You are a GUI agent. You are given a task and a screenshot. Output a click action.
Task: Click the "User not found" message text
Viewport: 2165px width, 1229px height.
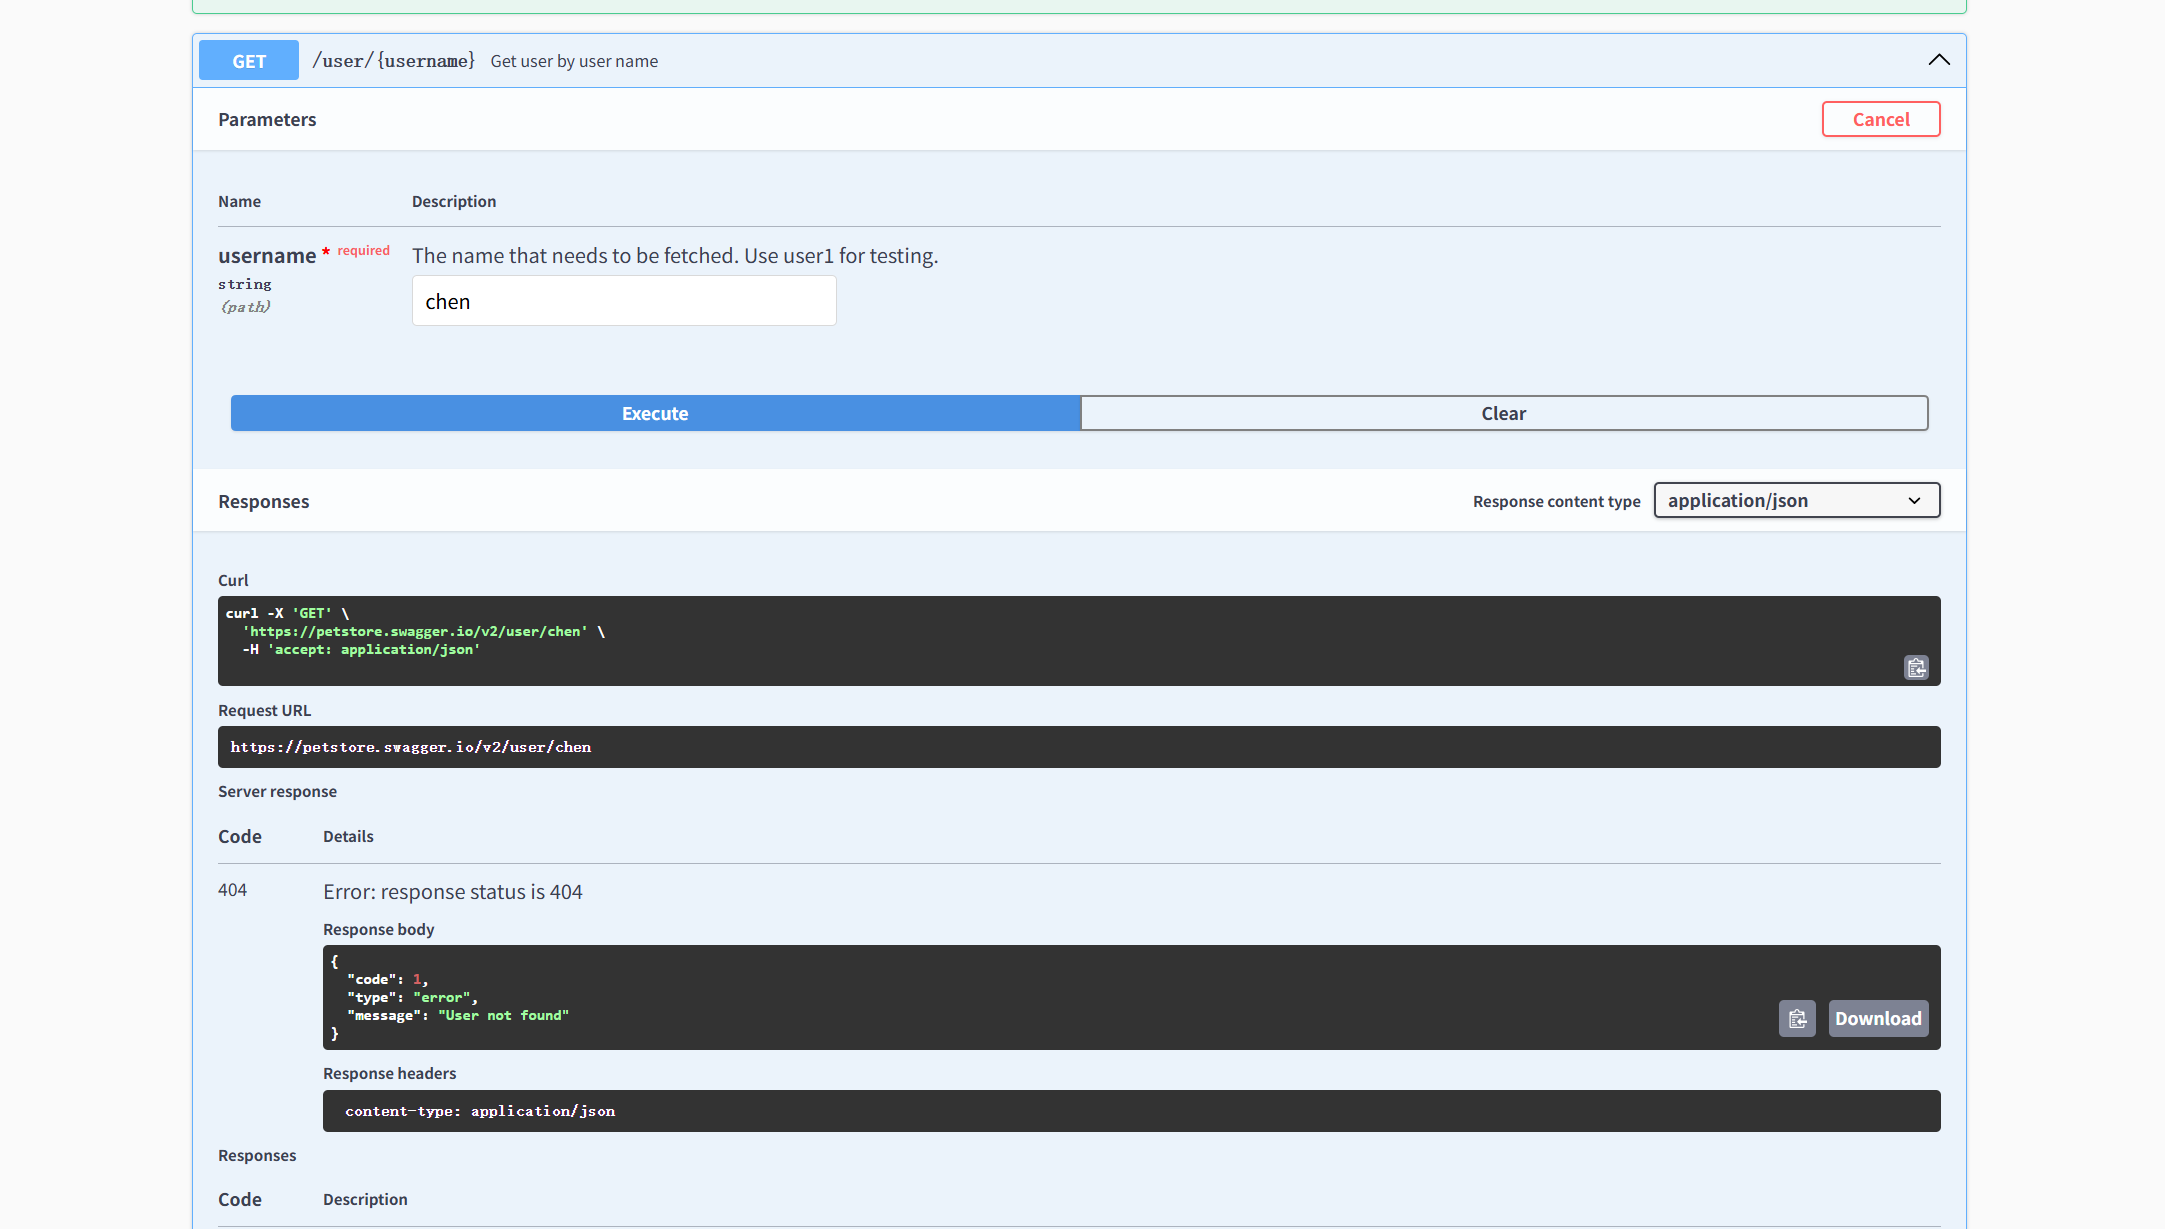coord(503,1016)
